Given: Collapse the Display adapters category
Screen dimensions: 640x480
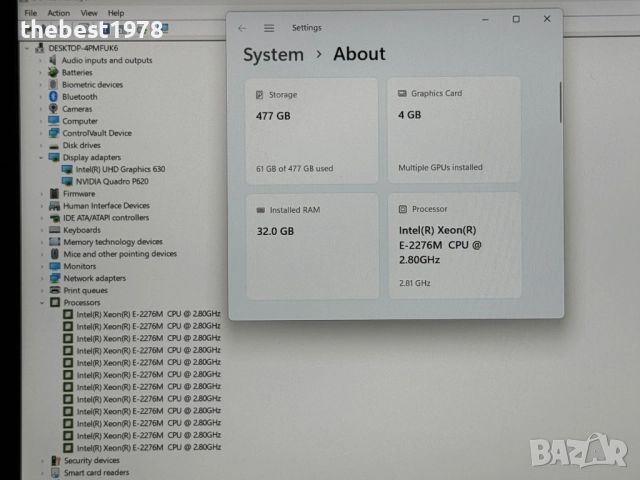Looking at the screenshot, I should click(41, 157).
